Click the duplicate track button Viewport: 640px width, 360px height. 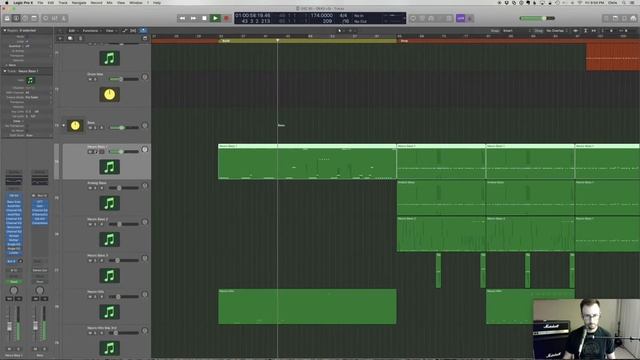pos(70,38)
